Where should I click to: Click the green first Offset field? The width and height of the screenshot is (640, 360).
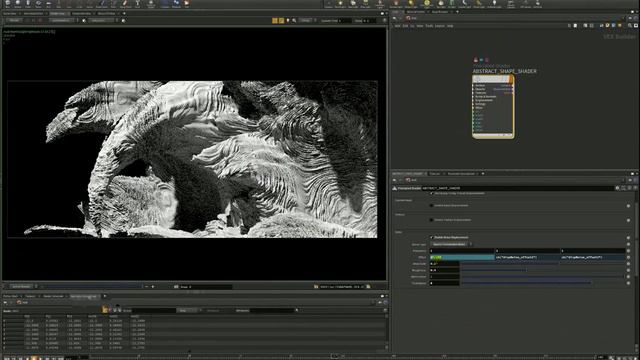(x=462, y=257)
